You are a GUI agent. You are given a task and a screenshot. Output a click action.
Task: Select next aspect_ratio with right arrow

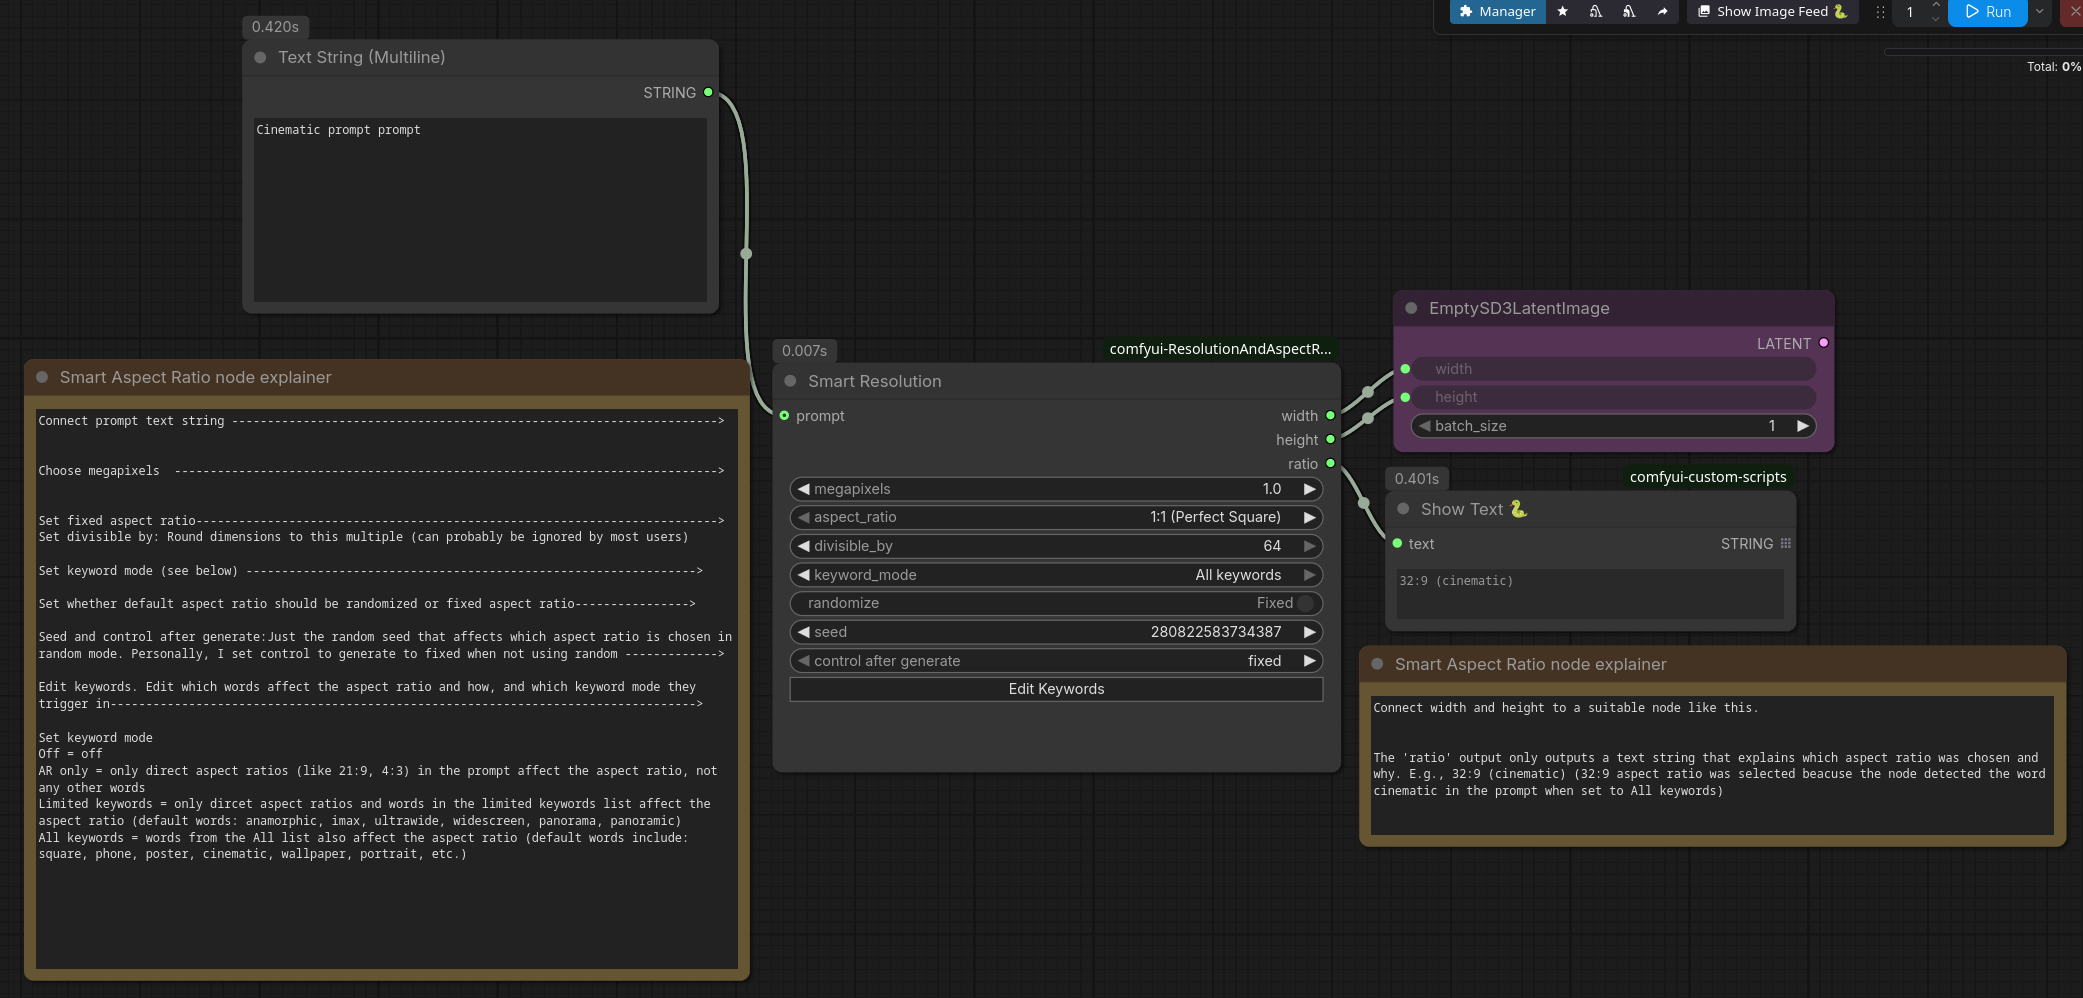coord(1309,517)
